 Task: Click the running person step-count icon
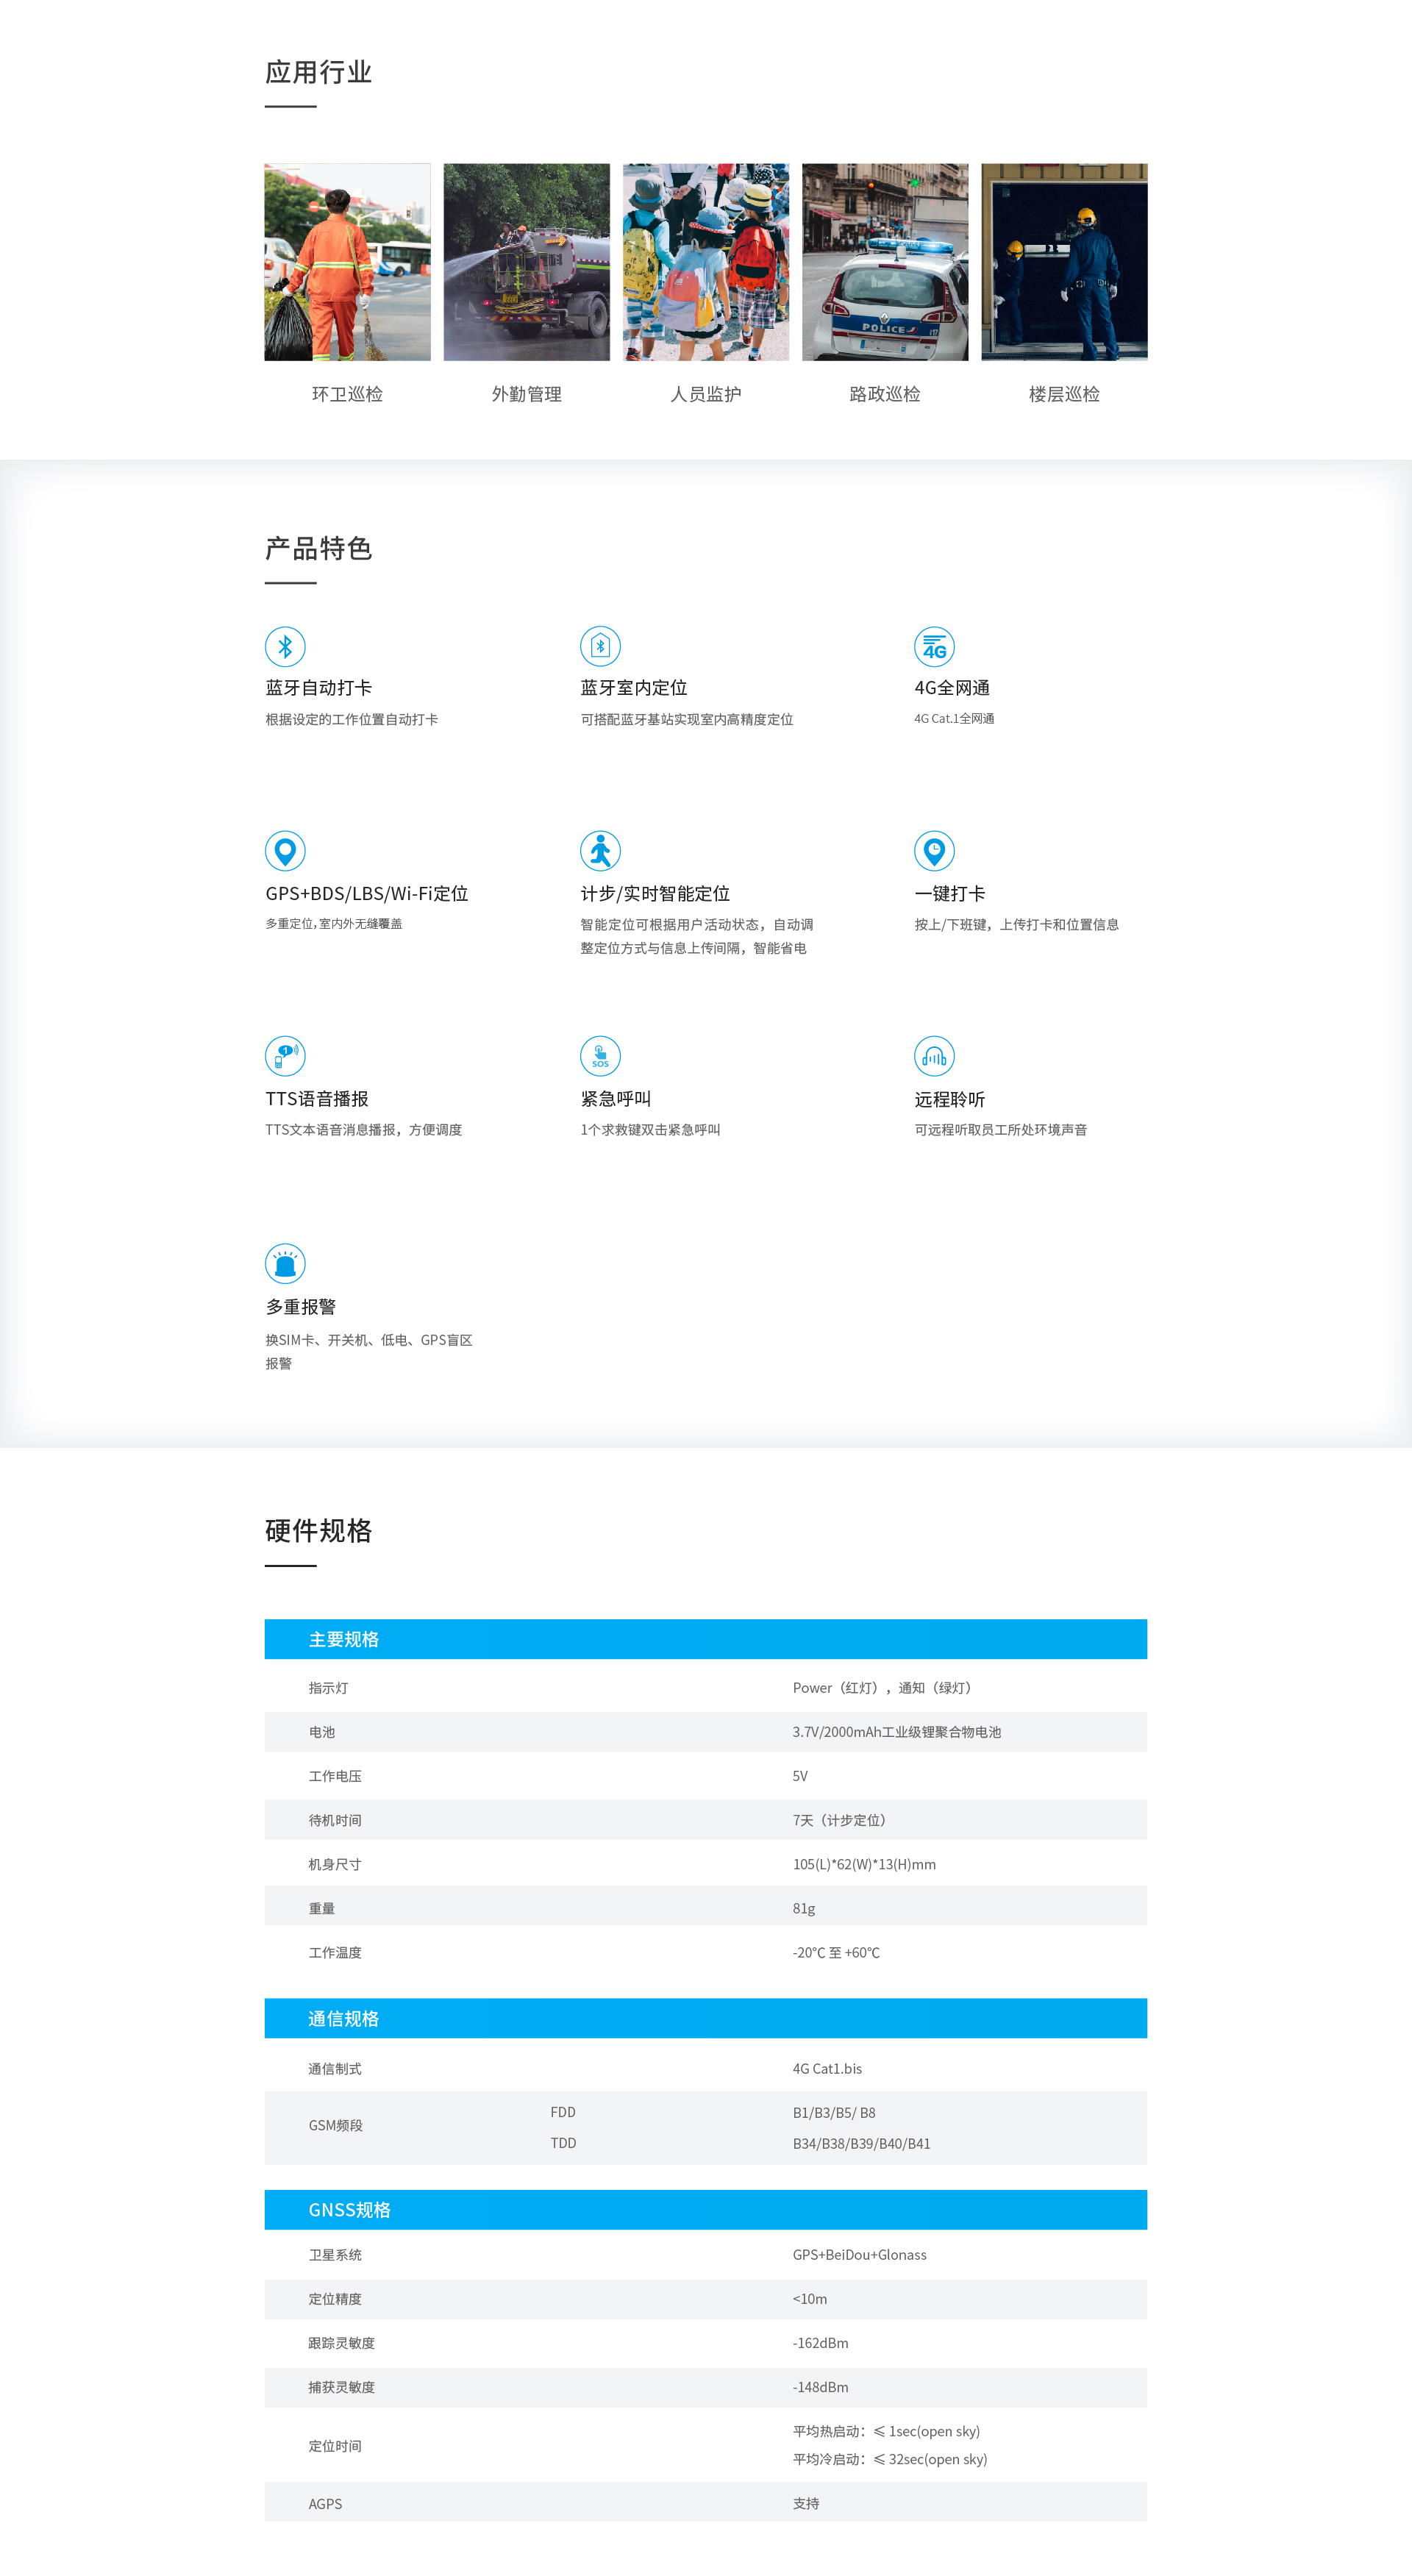point(600,851)
